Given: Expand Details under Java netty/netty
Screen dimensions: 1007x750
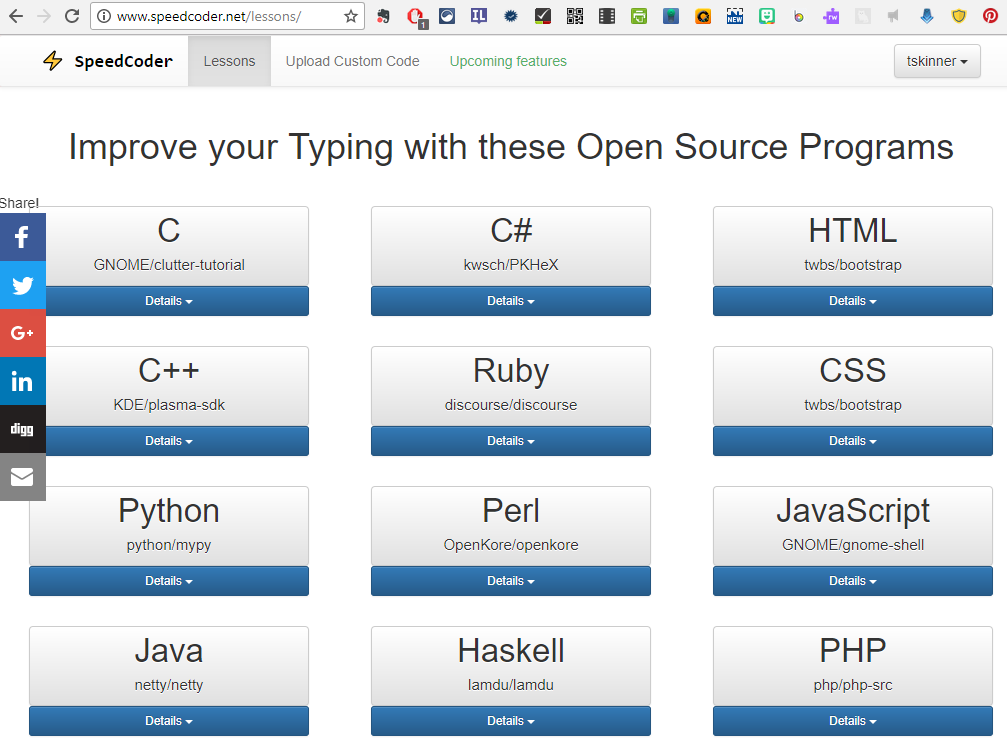Looking at the screenshot, I should click(x=169, y=721).
